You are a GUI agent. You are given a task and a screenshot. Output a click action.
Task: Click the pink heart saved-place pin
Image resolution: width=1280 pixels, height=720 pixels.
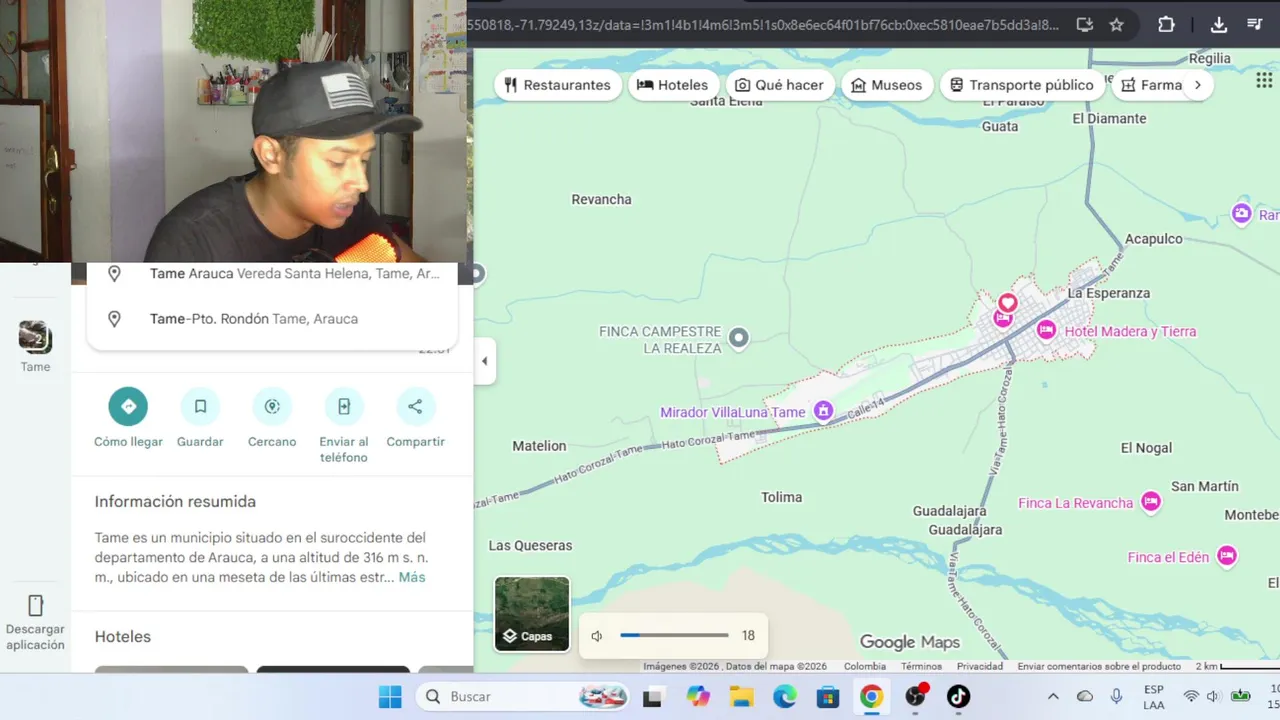pyautogui.click(x=1007, y=302)
